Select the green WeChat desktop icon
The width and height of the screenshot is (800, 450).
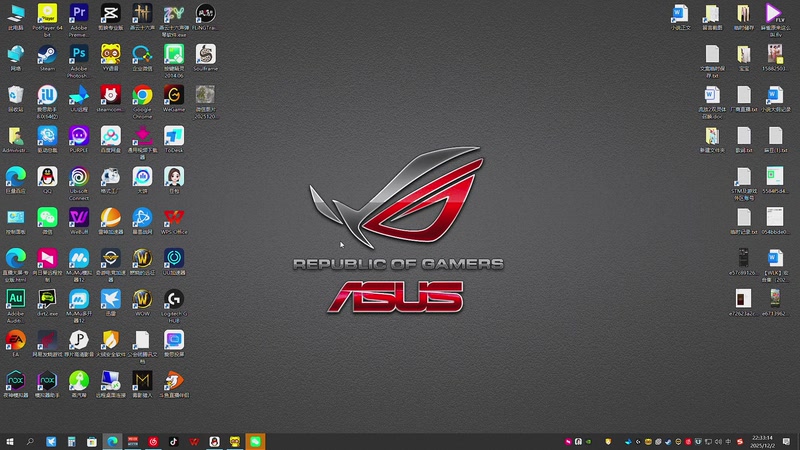[47, 221]
